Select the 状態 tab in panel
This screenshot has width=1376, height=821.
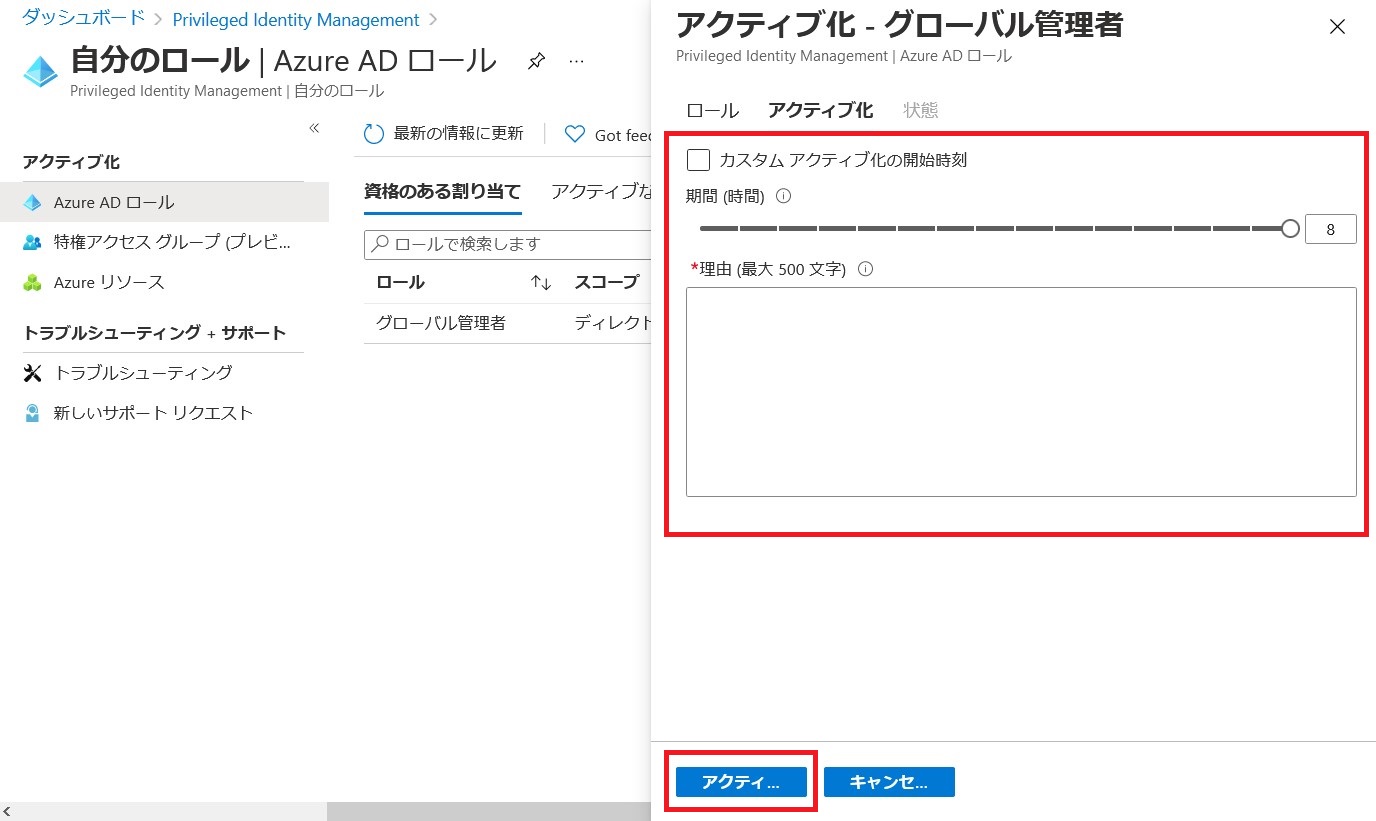pos(921,111)
